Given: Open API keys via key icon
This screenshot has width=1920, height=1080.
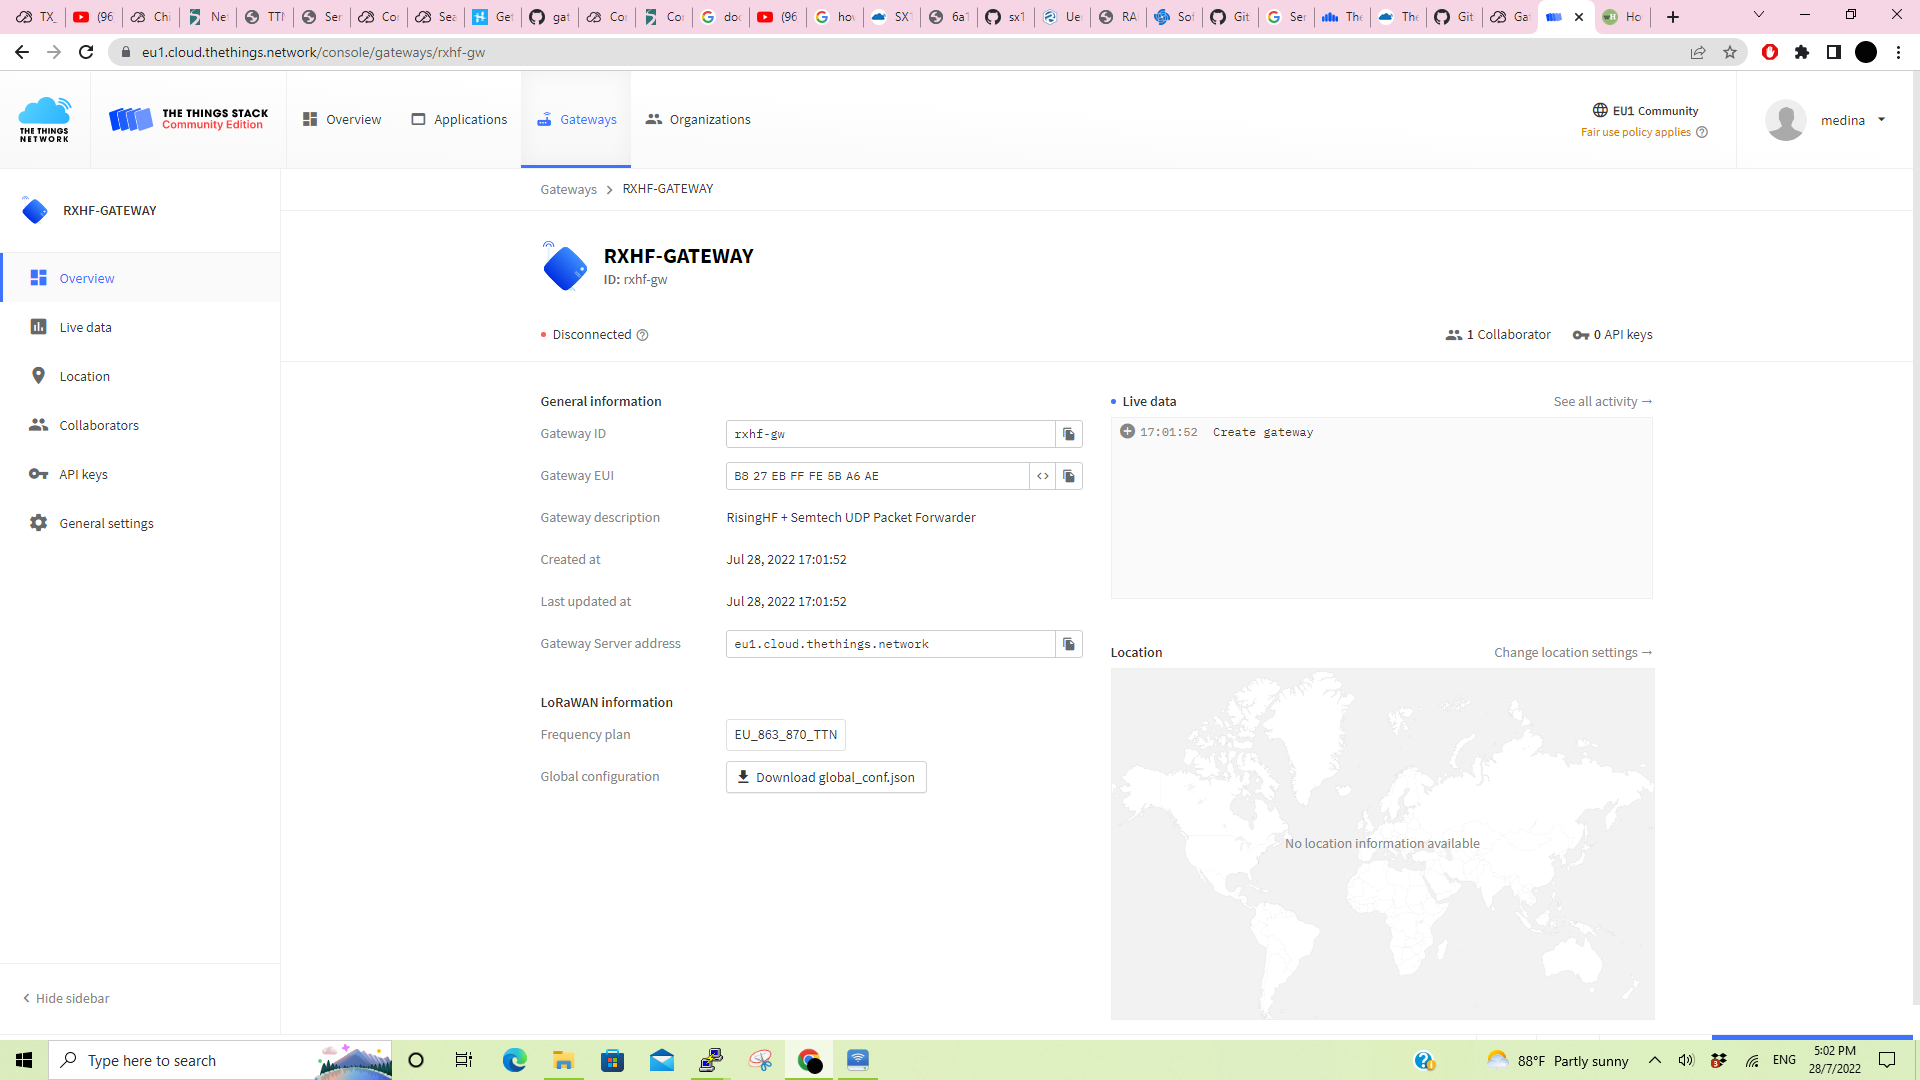Looking at the screenshot, I should coord(38,474).
